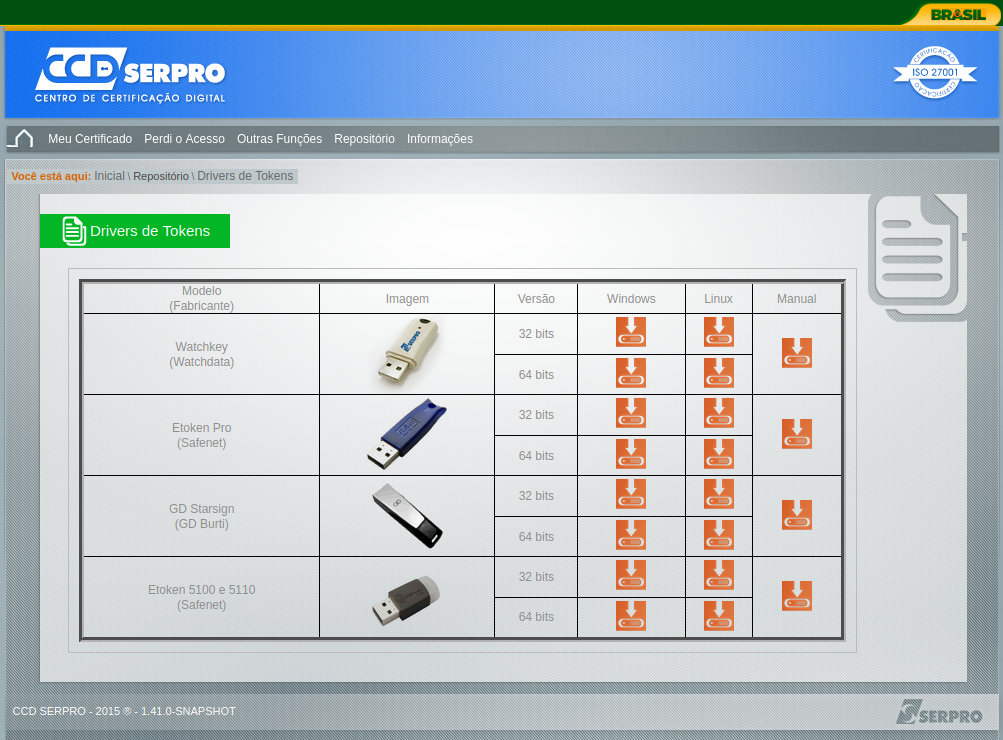This screenshot has width=1003, height=740.
Task: Download Etoken 5100 e 5110 32 bits Linux driver
Action: [718, 575]
